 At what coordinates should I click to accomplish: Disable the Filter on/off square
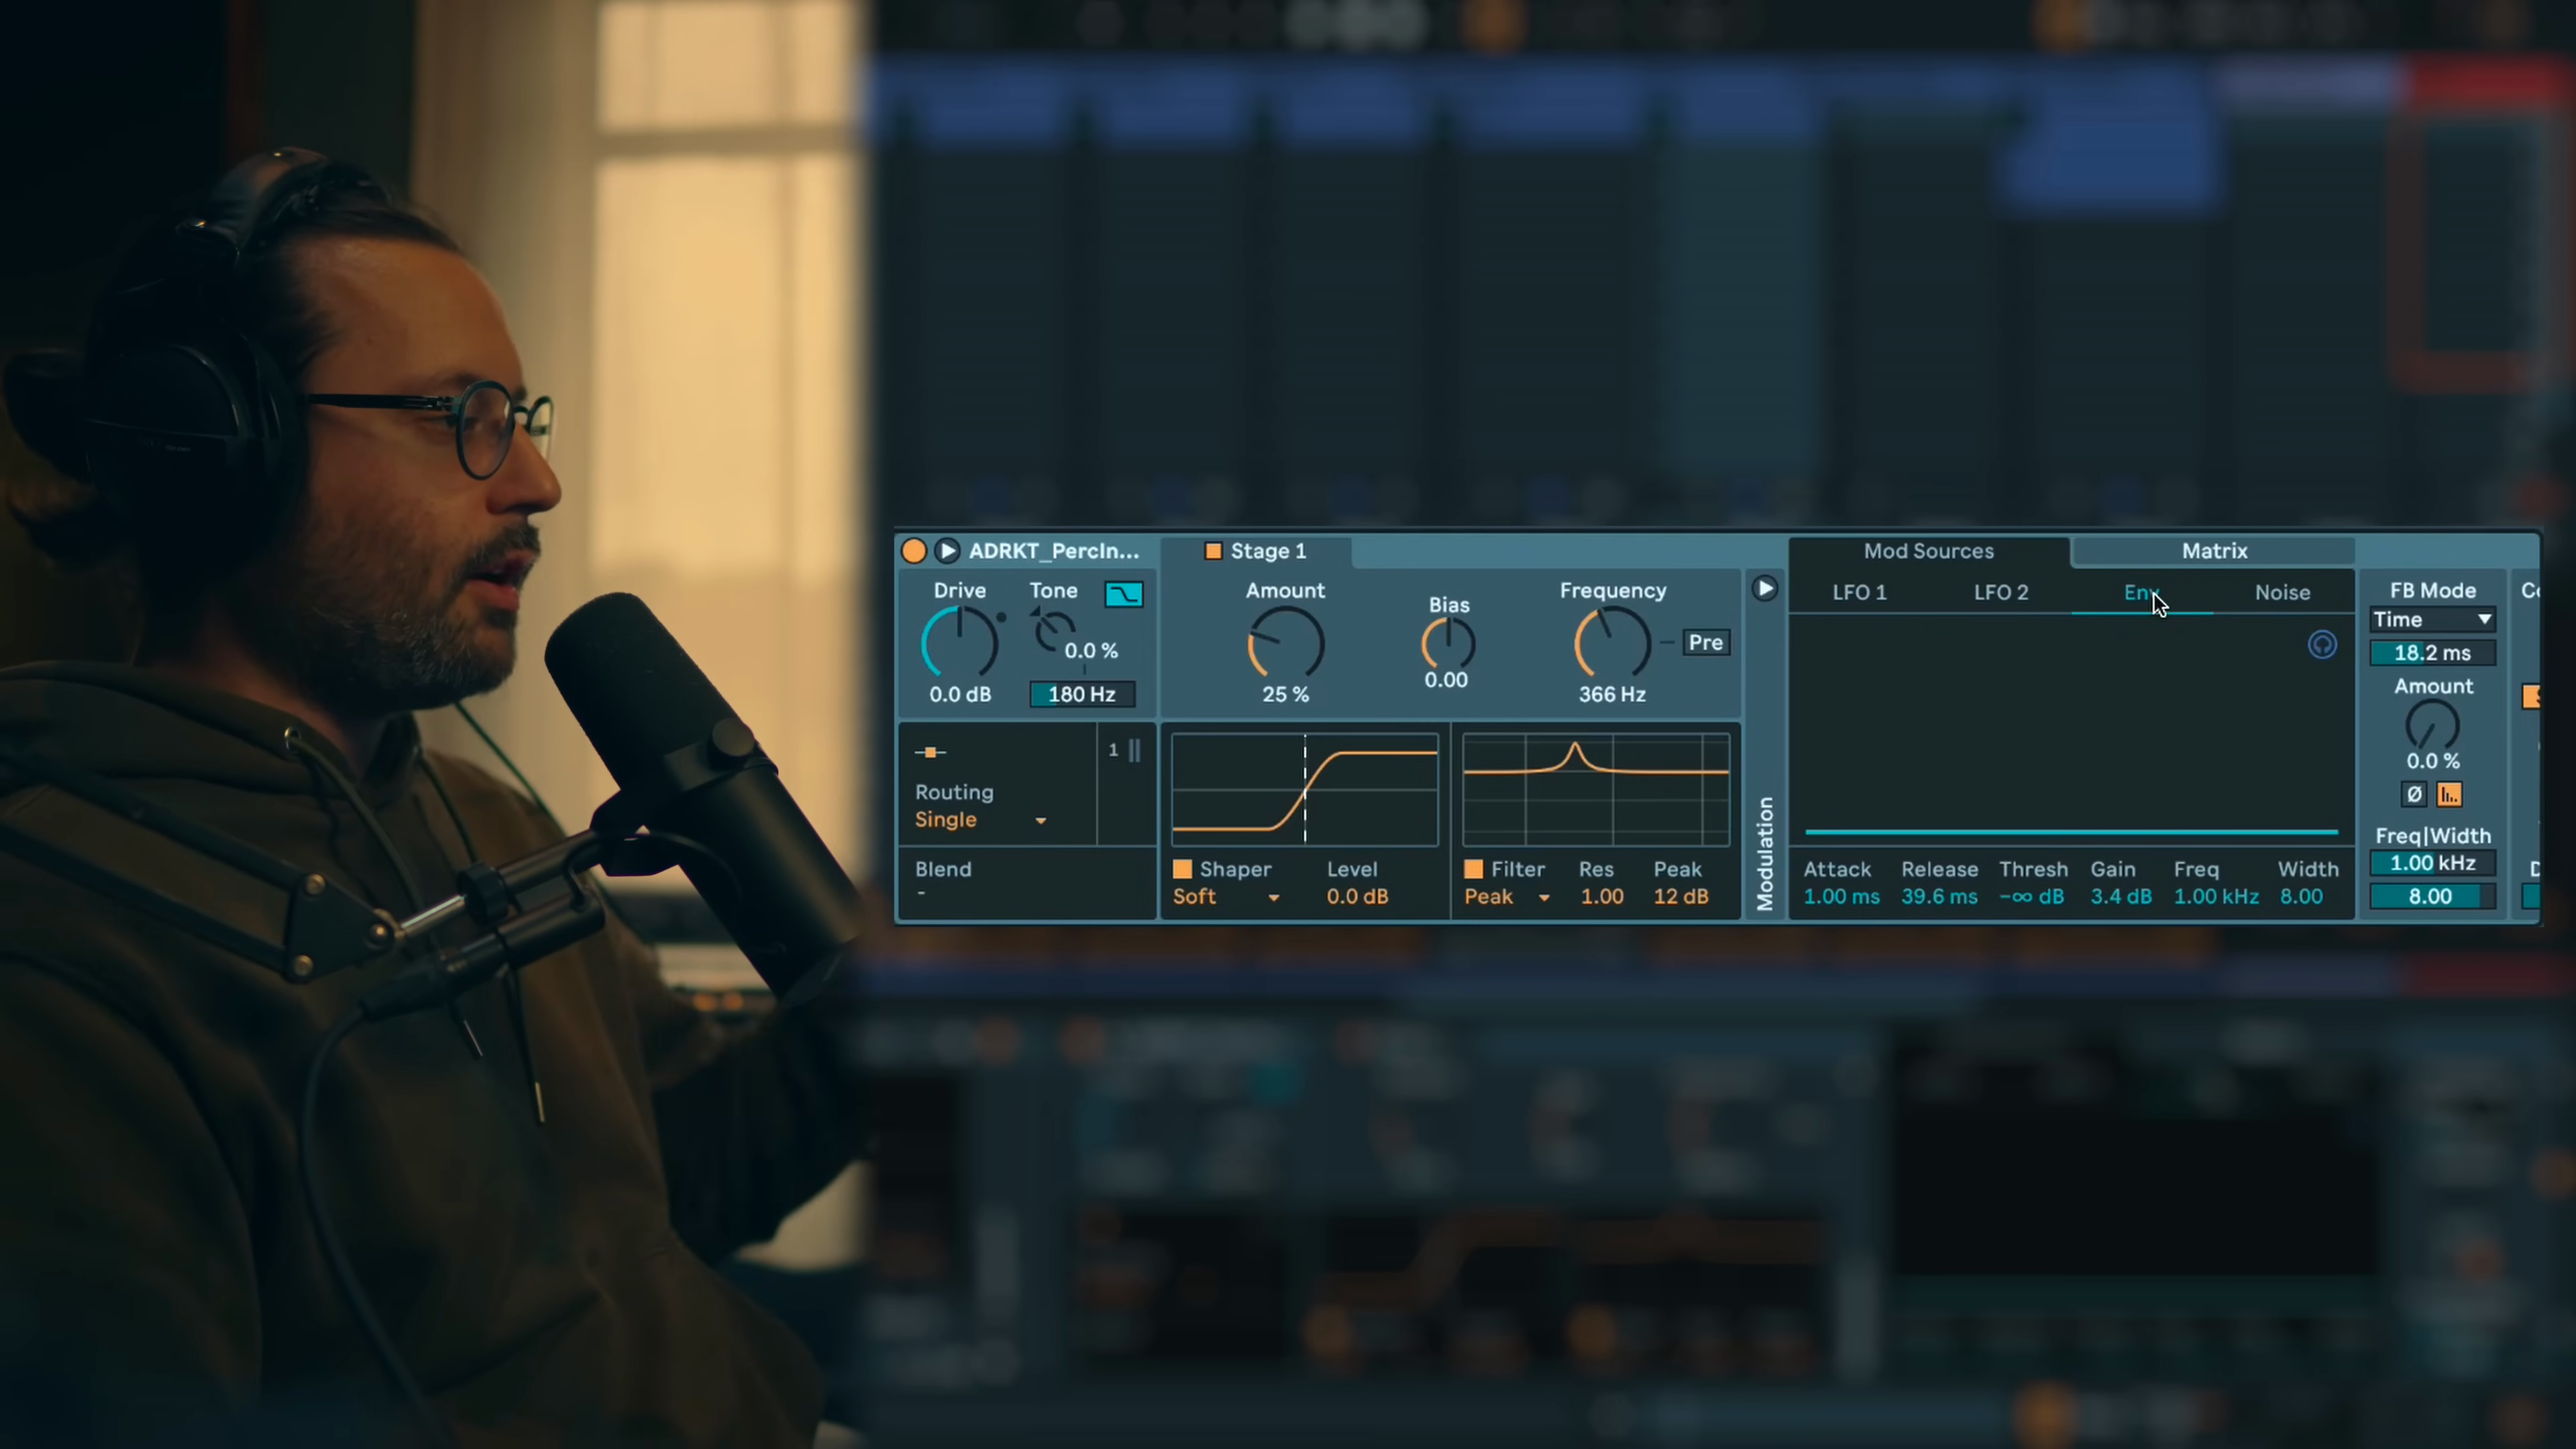coord(1473,869)
